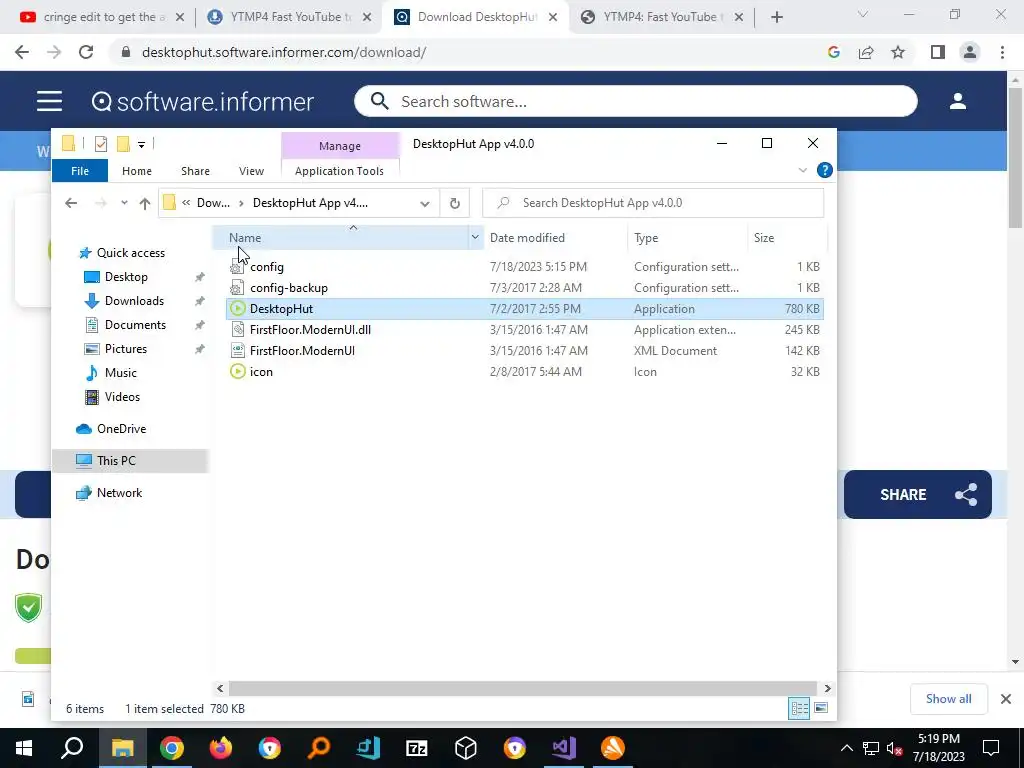The image size is (1024, 768).
Task: Open Quick Access Toolbar customize dropdown
Action: pyautogui.click(x=141, y=144)
